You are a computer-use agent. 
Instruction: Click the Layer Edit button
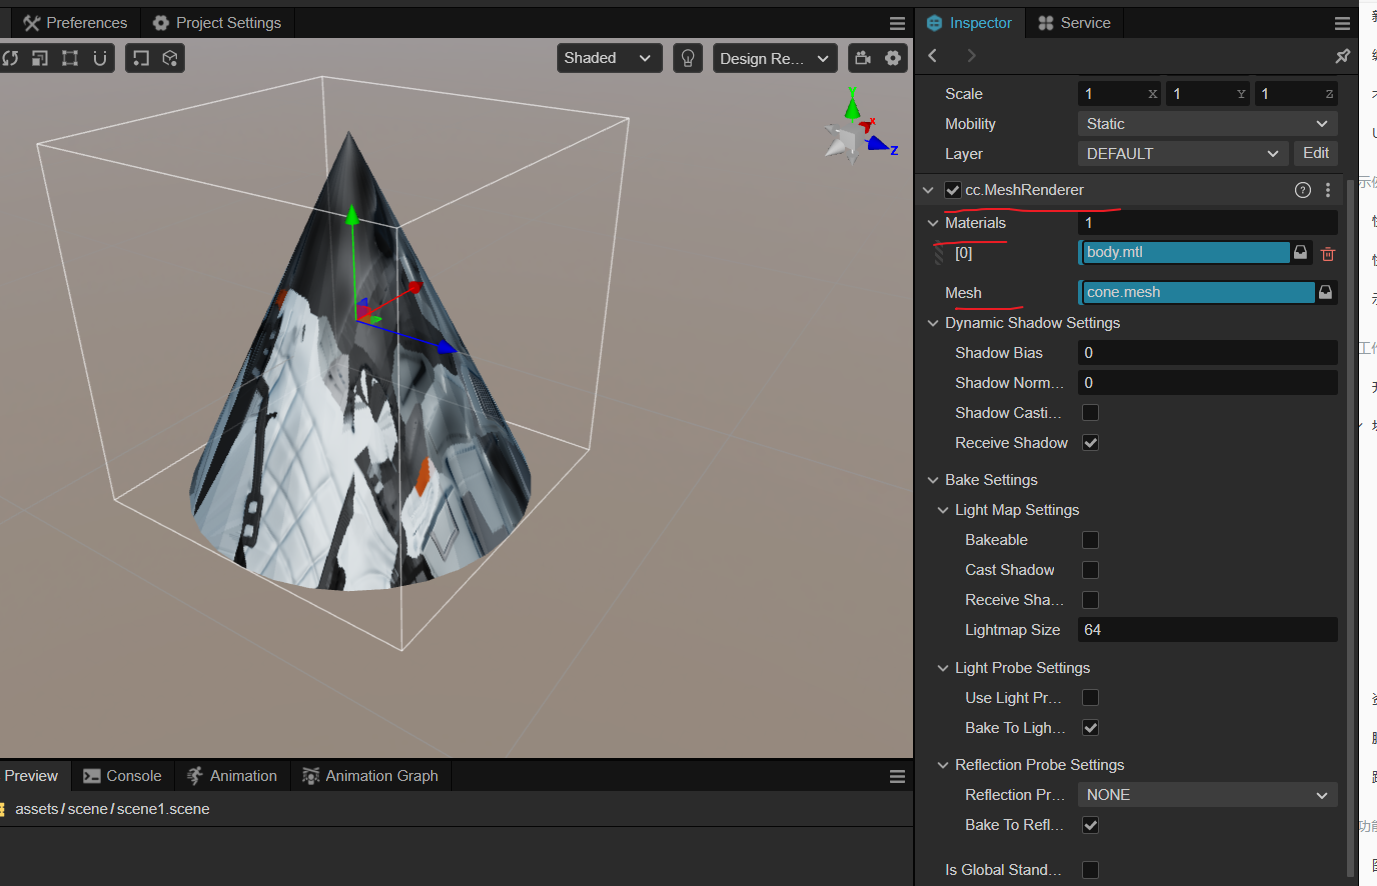pos(1316,153)
